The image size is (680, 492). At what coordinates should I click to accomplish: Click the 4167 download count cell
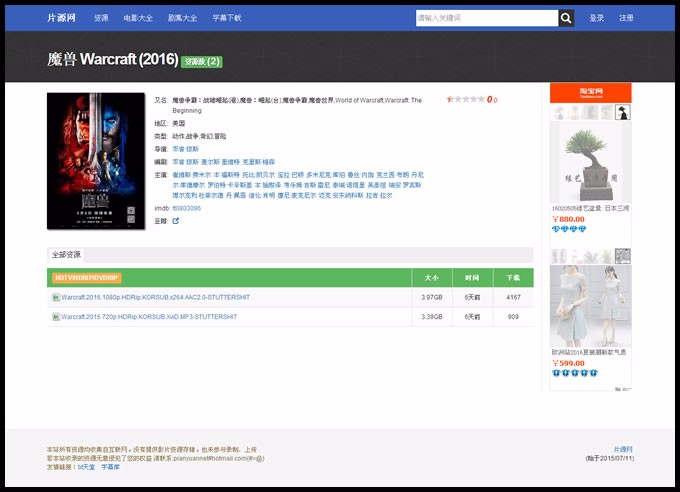pos(513,297)
